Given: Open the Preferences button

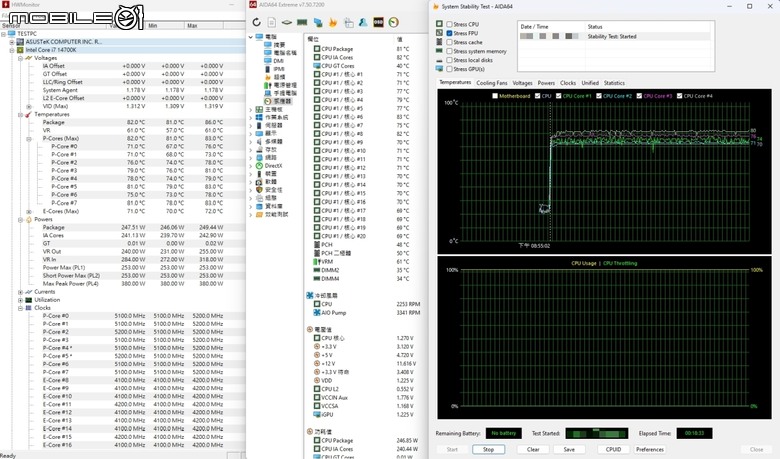Looking at the screenshot, I should pyautogui.click(x=650, y=449).
